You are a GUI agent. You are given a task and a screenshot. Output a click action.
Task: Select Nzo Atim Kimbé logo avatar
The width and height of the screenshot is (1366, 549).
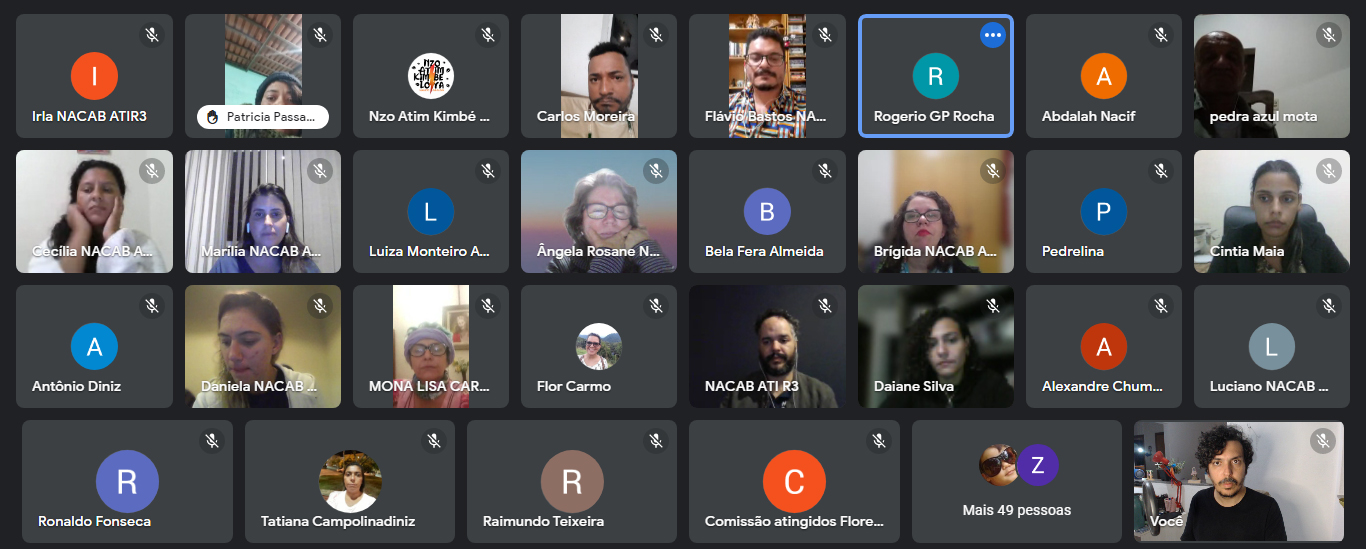tap(431, 76)
